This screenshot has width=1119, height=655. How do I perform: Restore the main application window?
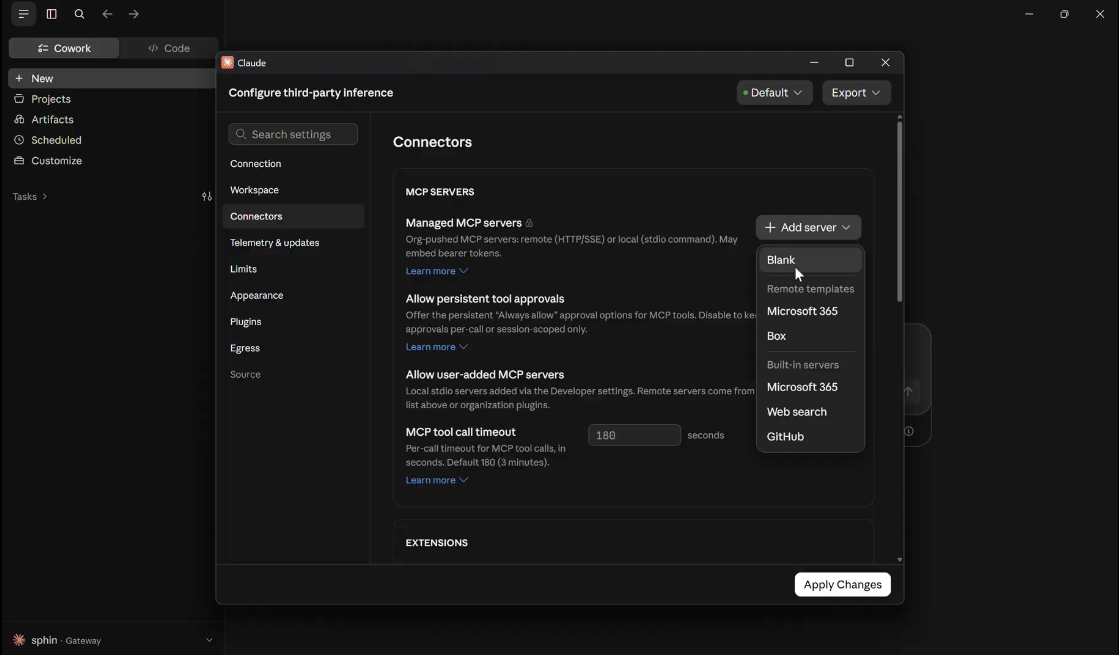coord(1064,14)
